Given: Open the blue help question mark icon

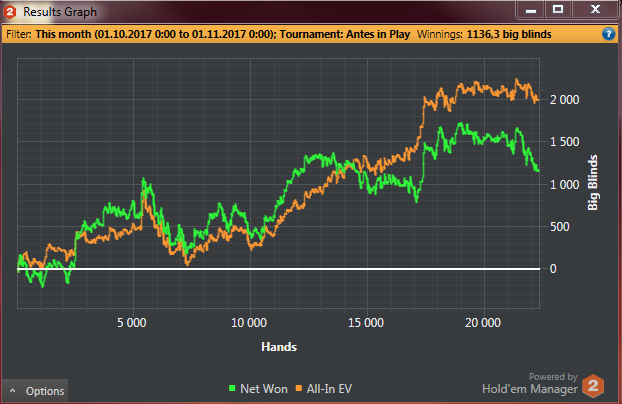Looking at the screenshot, I should [x=608, y=34].
